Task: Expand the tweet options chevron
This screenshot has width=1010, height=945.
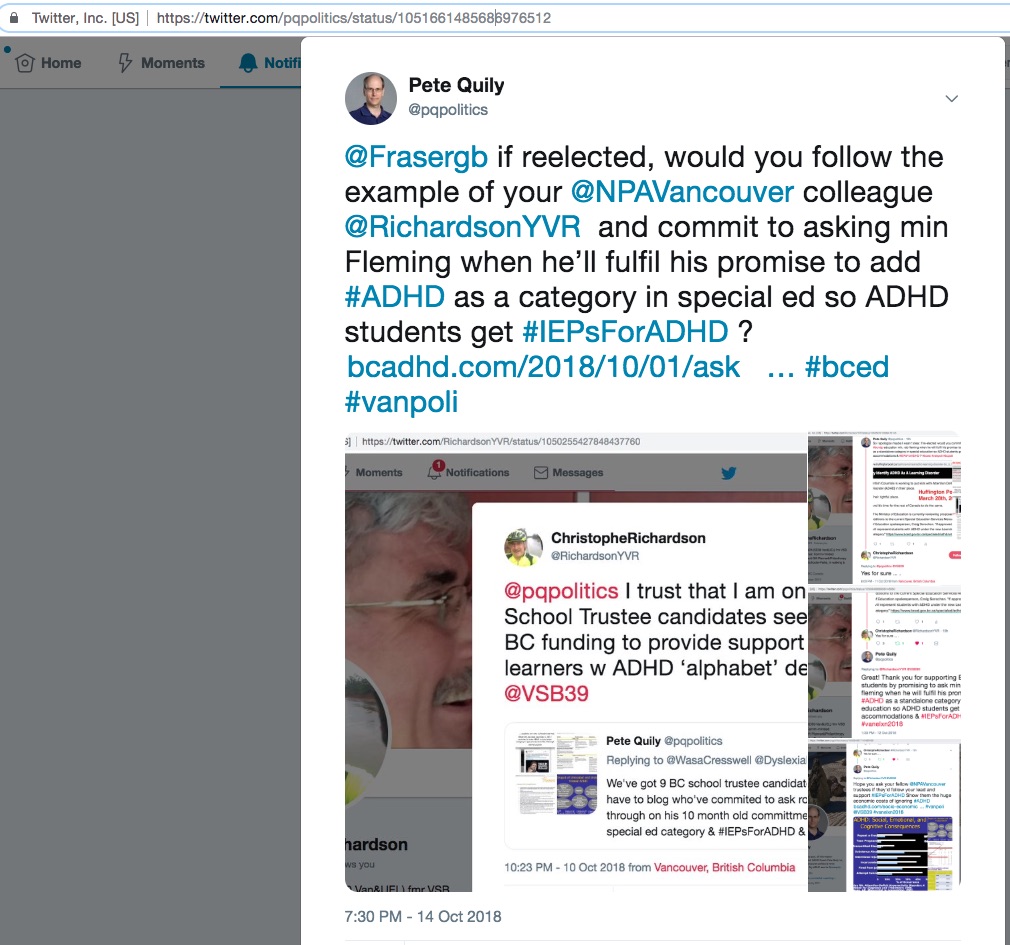Action: 951,99
